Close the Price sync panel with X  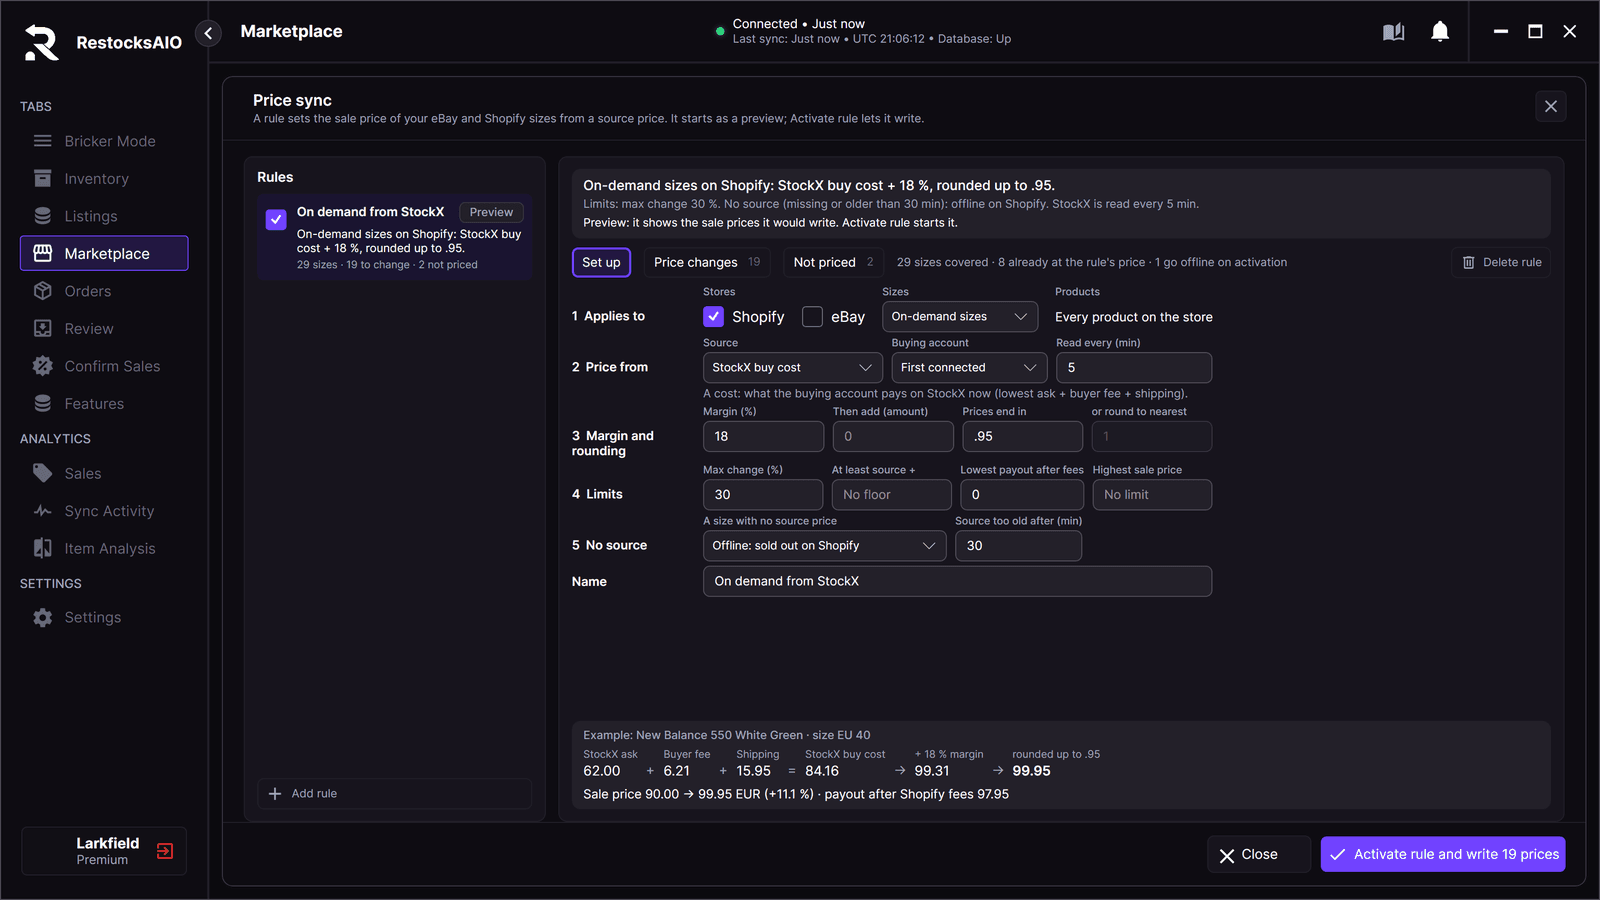pos(1551,106)
